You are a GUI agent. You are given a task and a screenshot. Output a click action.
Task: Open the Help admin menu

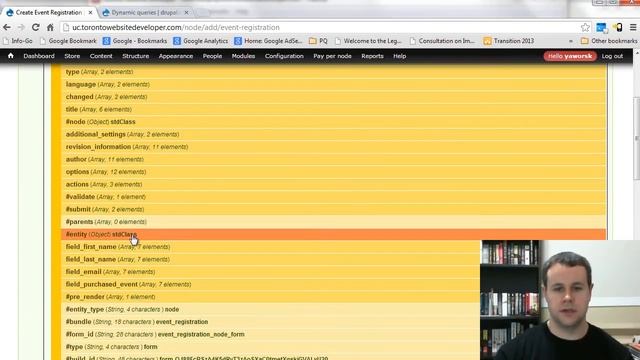coord(400,56)
